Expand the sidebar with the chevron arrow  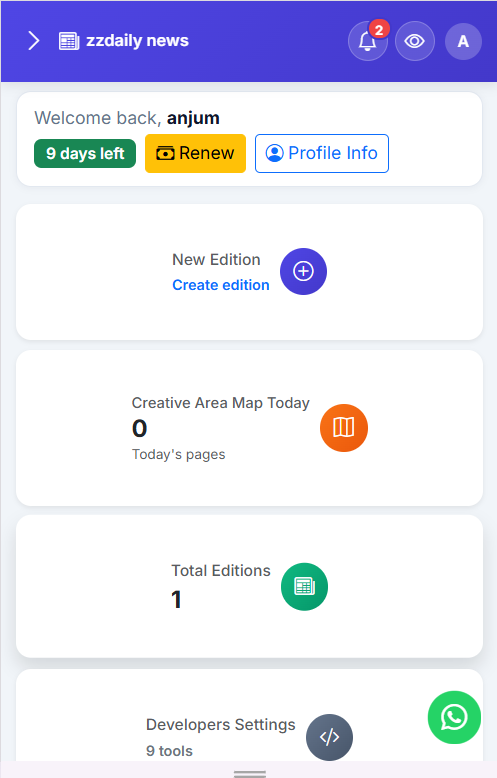click(33, 41)
